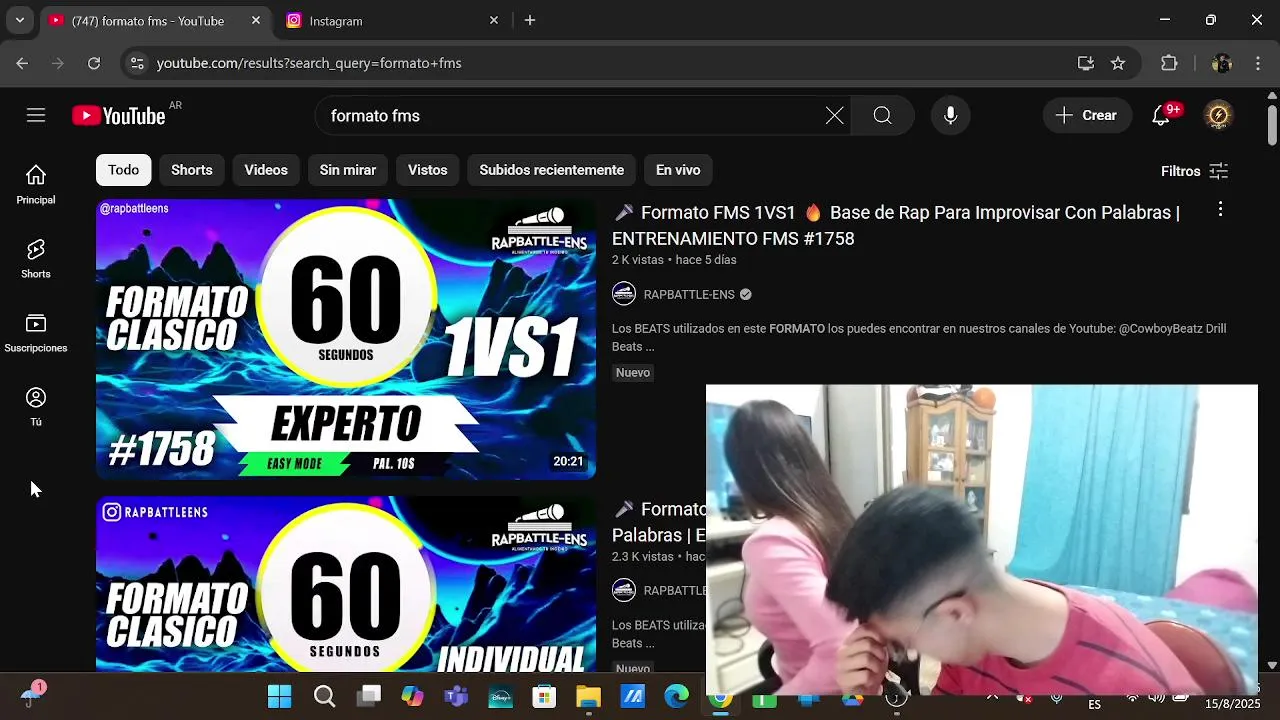Open Windows taskbar search
1280x720 pixels.
(324, 696)
